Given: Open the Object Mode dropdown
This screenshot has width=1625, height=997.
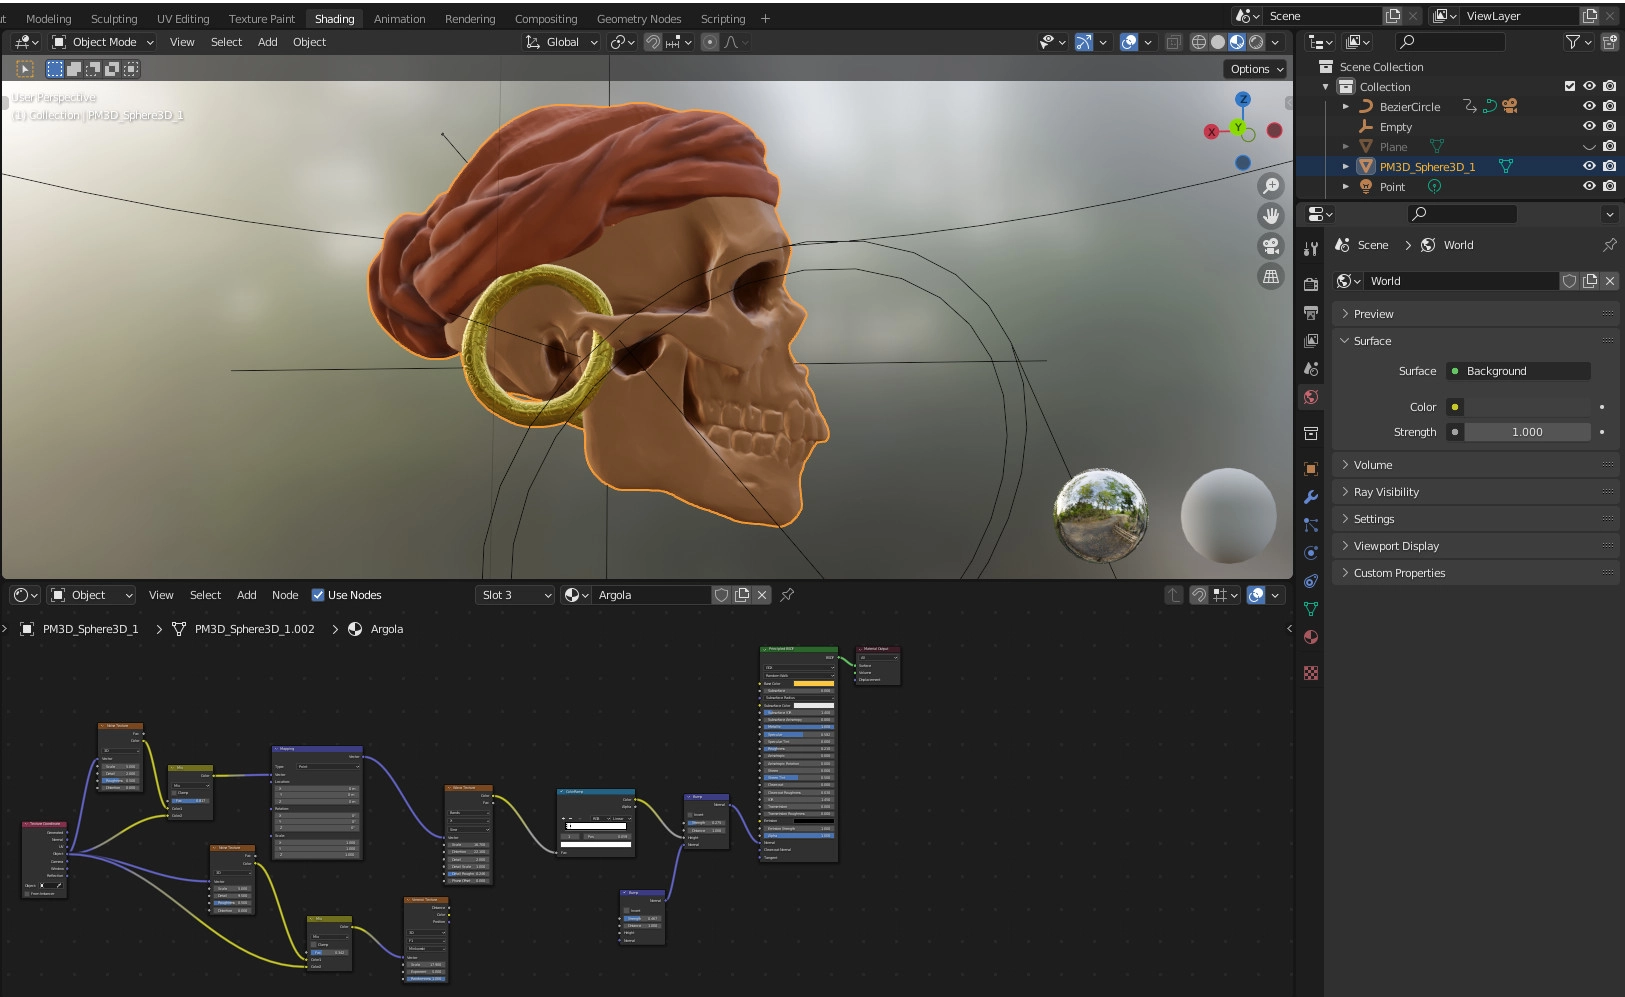Looking at the screenshot, I should click(x=103, y=42).
